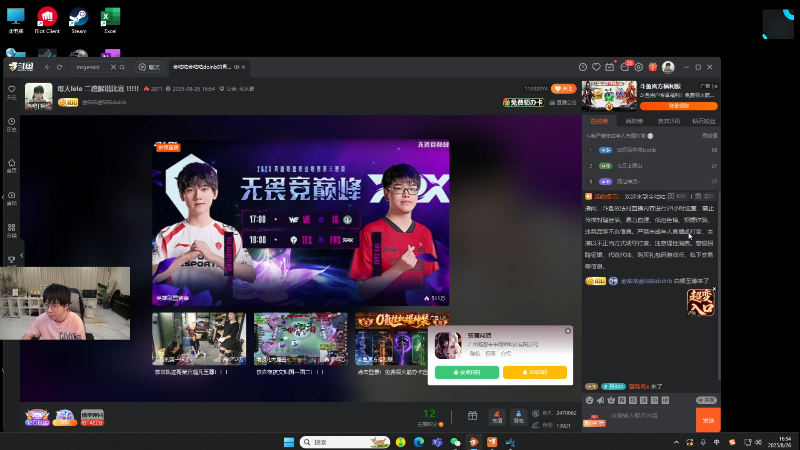Image resolution: width=800 pixels, height=450 pixels.
Task: Open the gym stream thumbnail
Action: [x=199, y=339]
